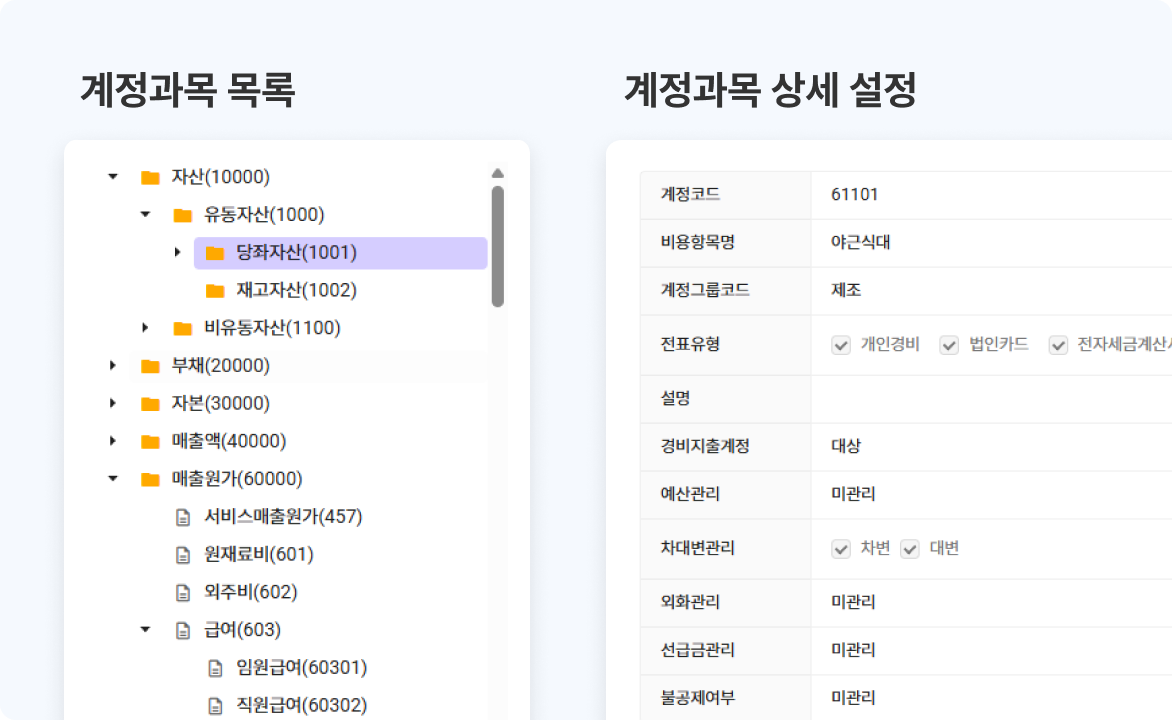Select 매출액(40000) in the account list
Viewport: 1172px width, 720px height.
tap(229, 441)
